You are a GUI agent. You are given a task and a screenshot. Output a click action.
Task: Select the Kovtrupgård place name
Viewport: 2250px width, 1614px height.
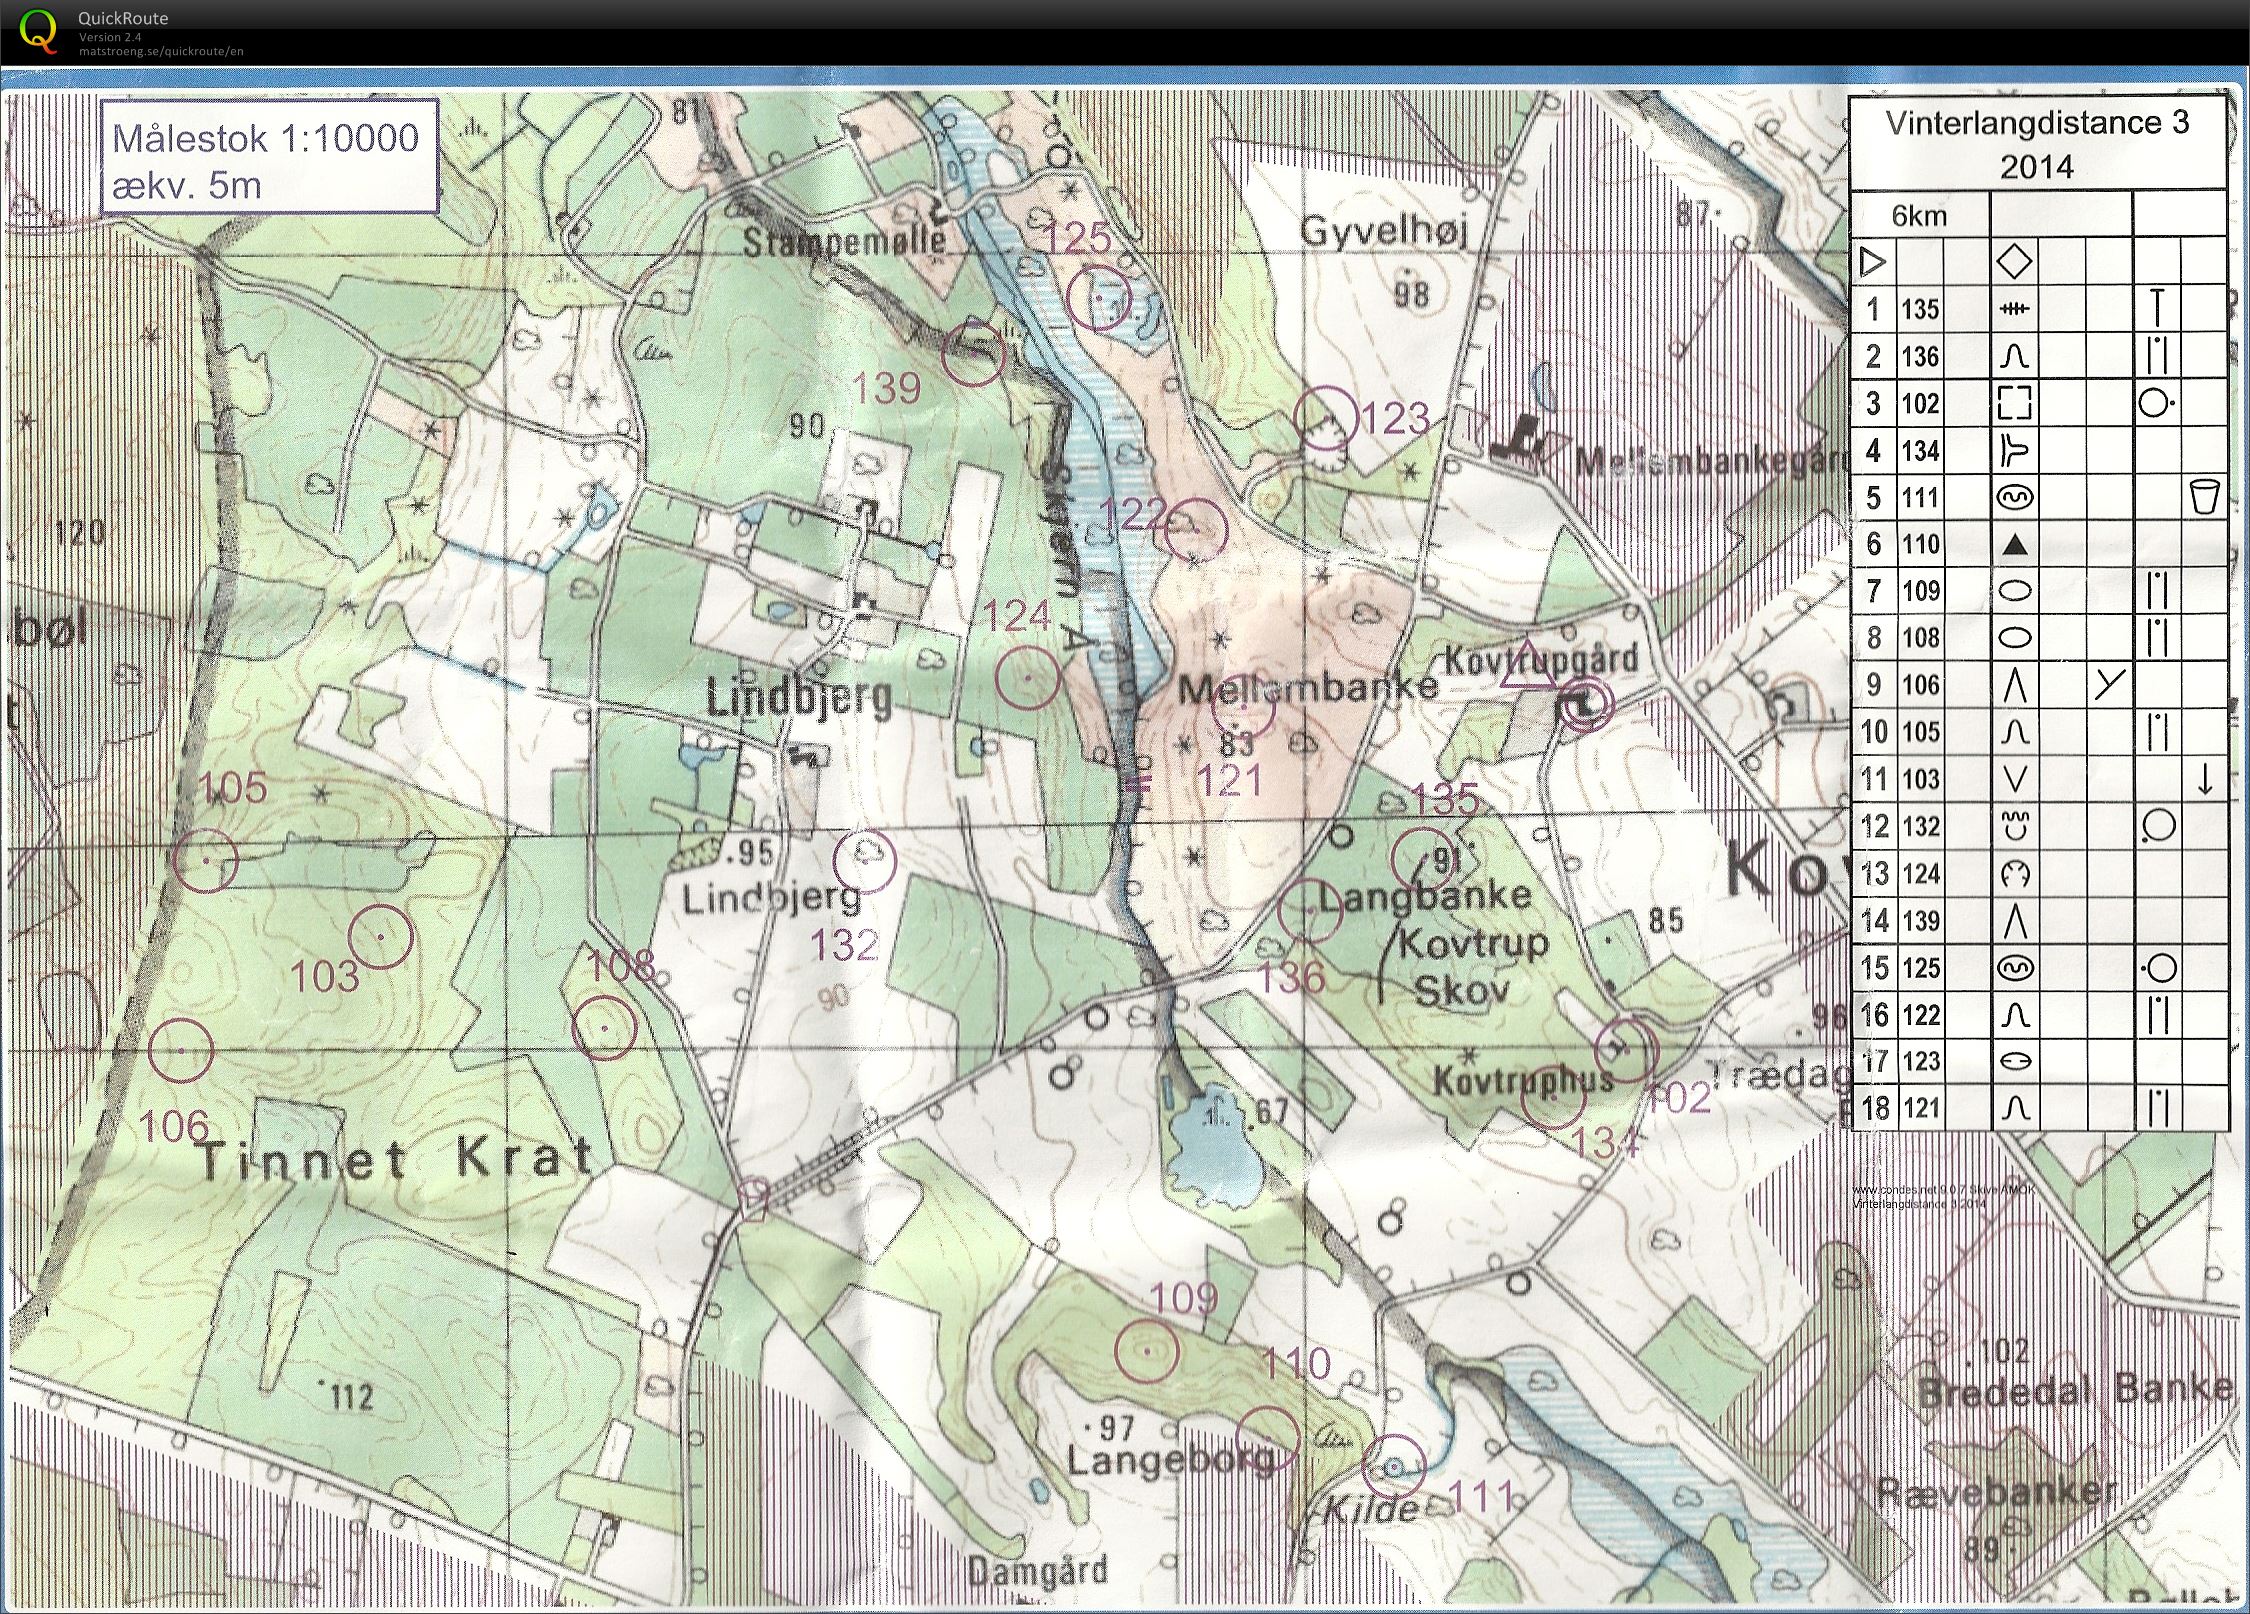coord(1542,659)
